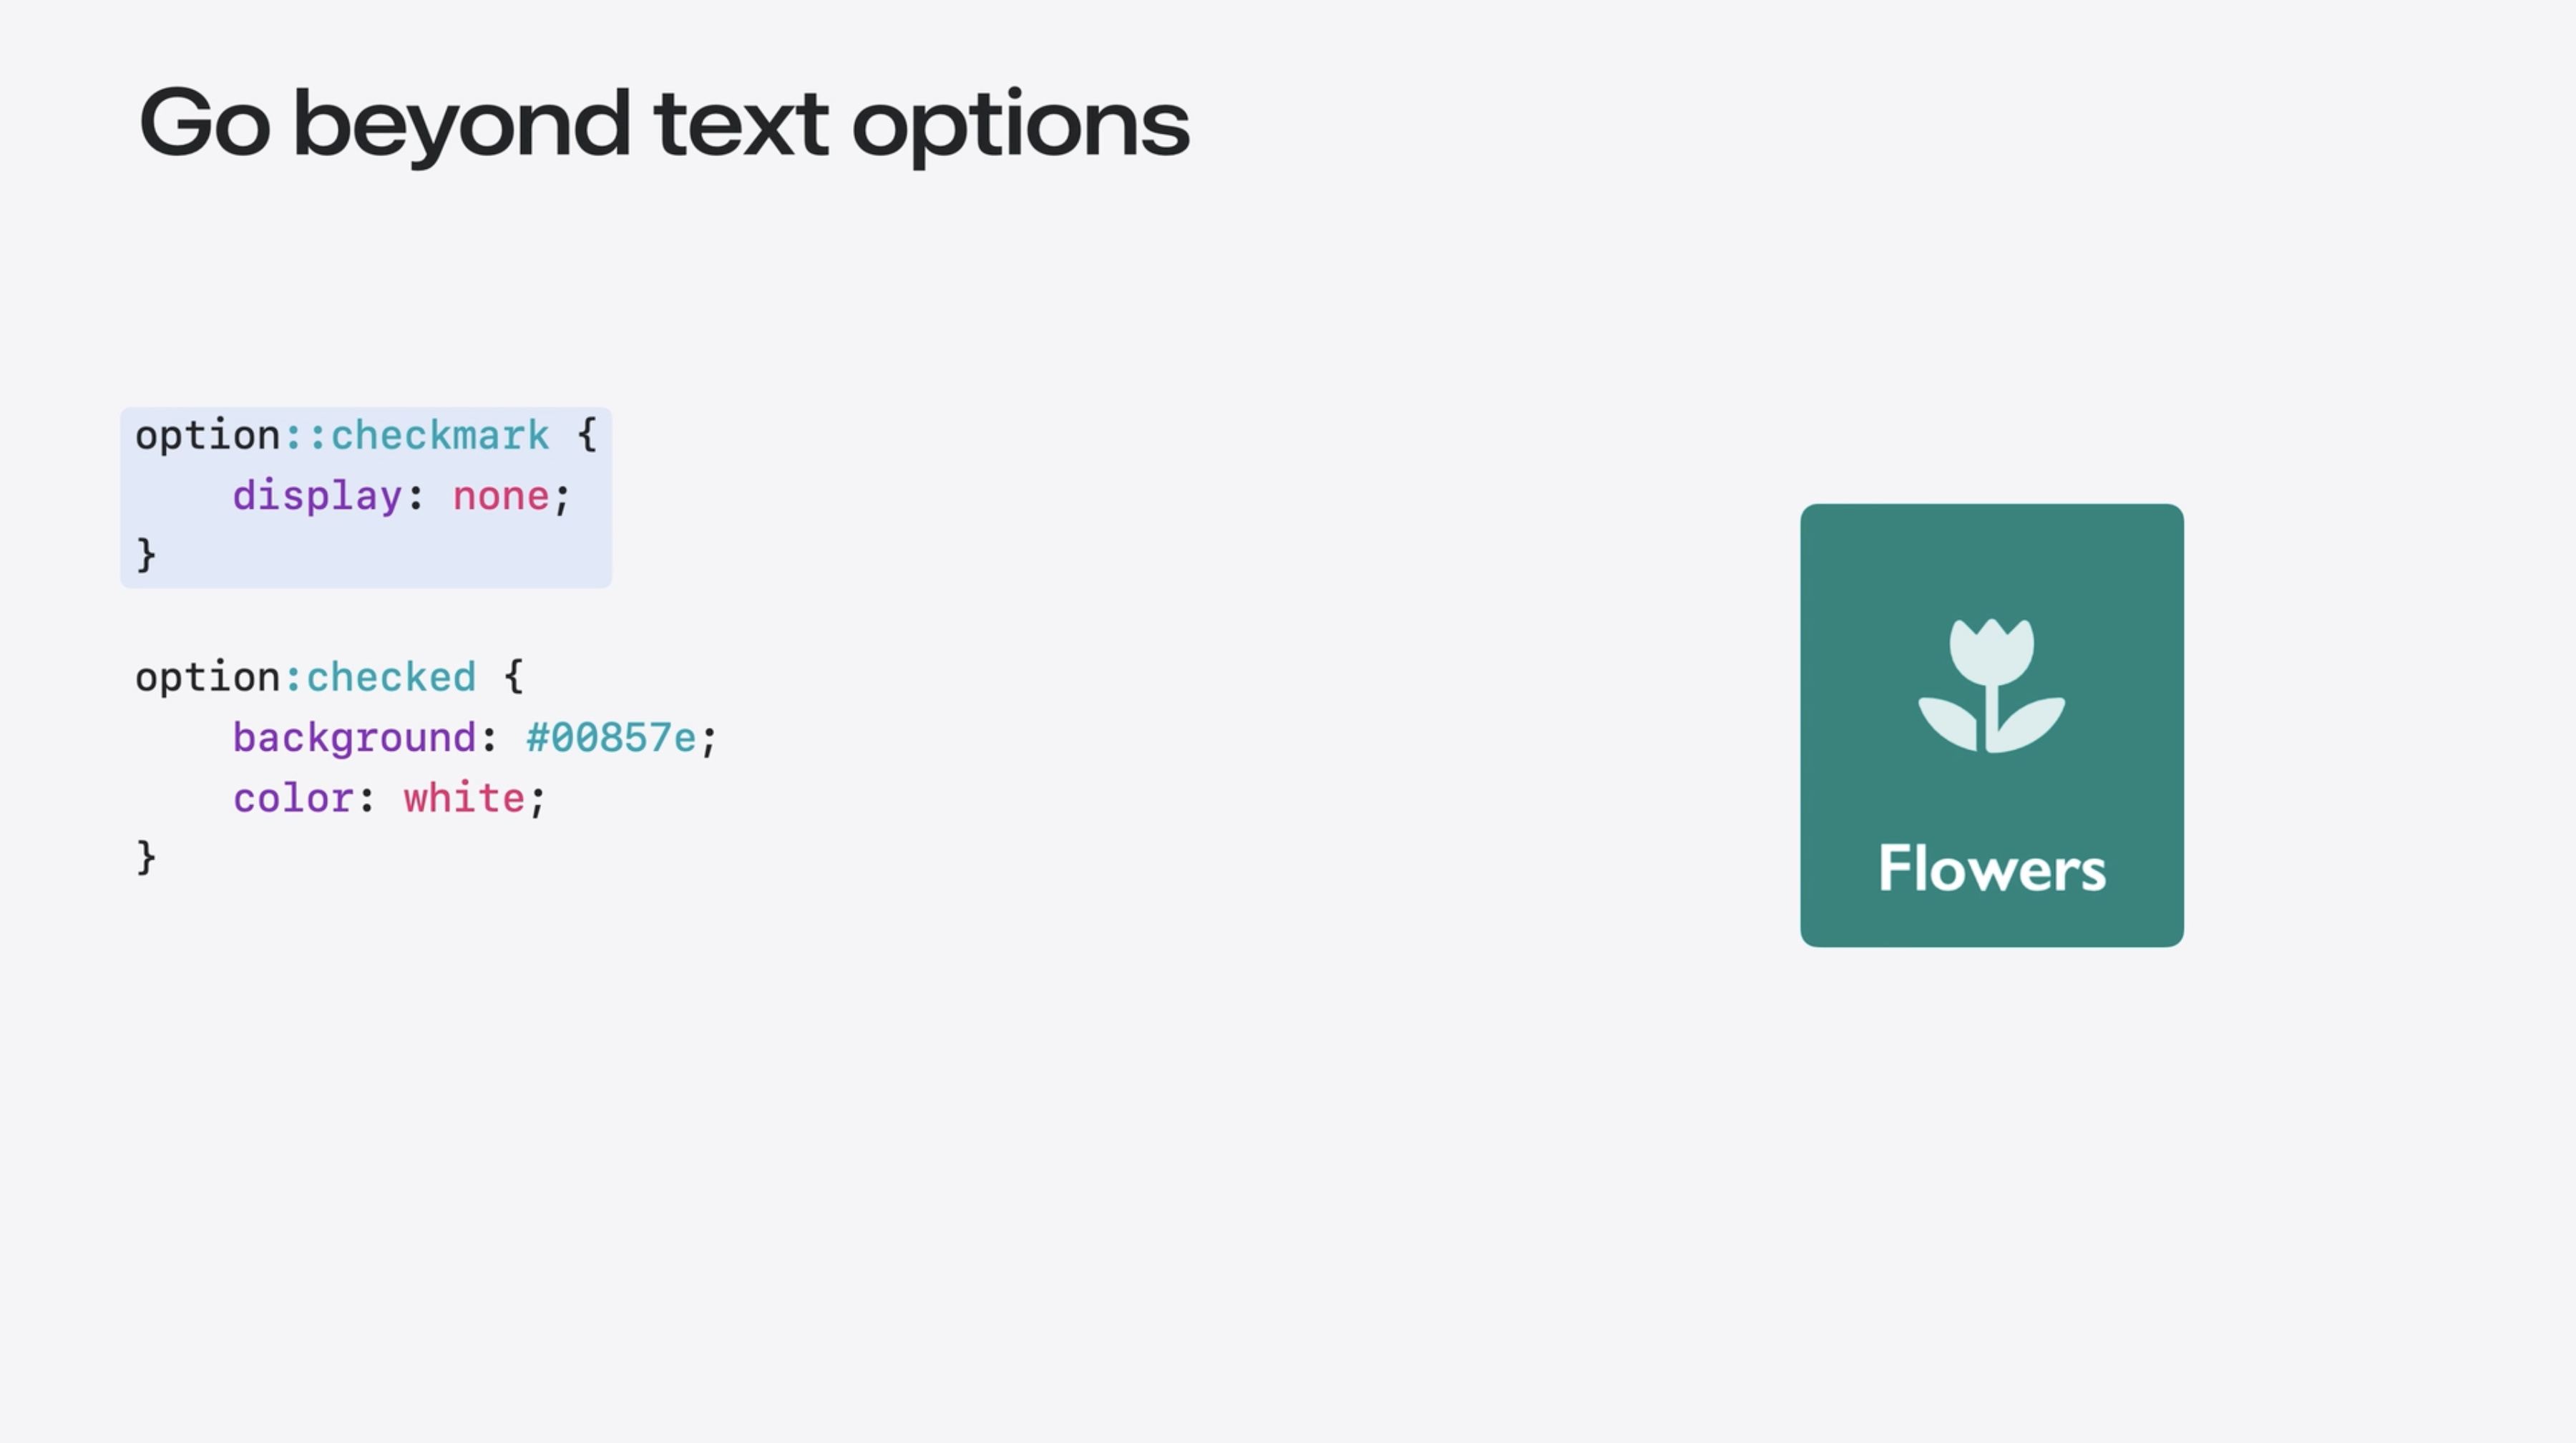The height and width of the screenshot is (1443, 2576).
Task: Click the :checked pseudo-class selector
Action: [x=380, y=677]
